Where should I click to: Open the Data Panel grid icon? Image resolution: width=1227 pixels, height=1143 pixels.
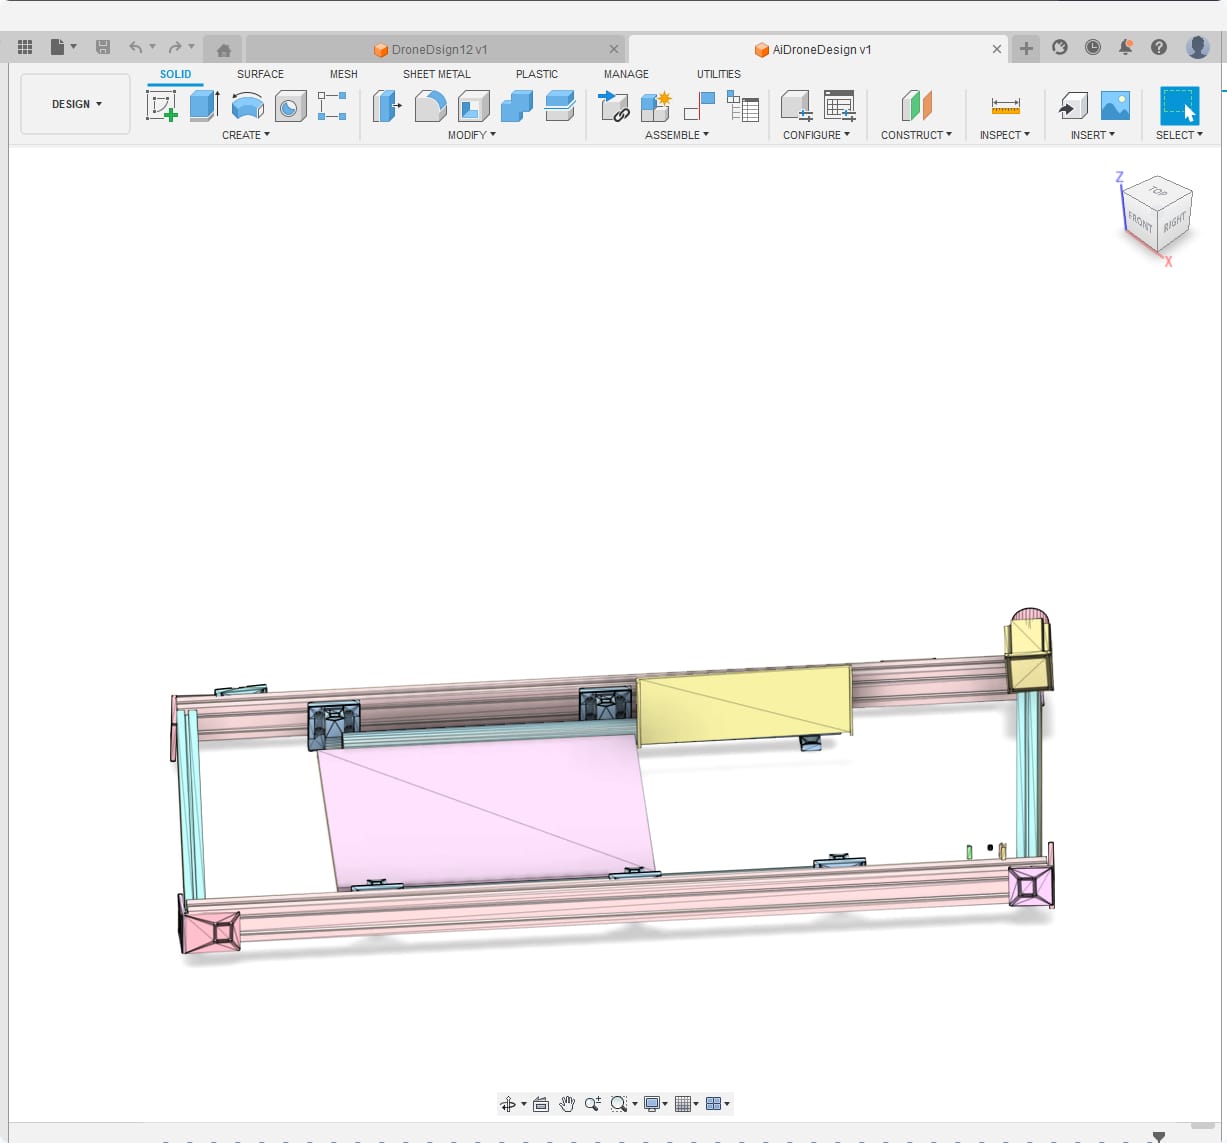pos(25,47)
